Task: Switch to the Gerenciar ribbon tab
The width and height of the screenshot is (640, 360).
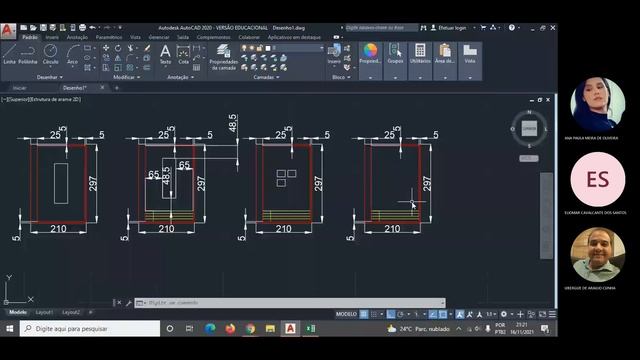Action: (159, 37)
